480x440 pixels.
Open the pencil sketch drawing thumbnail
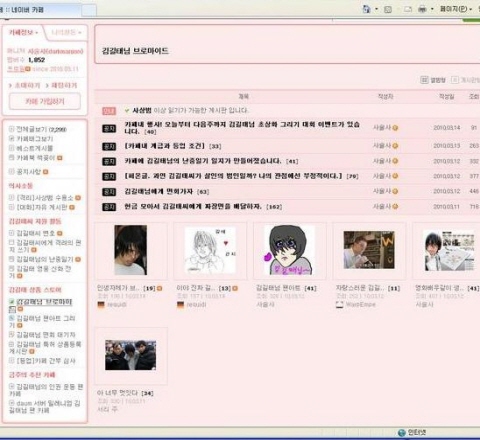point(210,251)
